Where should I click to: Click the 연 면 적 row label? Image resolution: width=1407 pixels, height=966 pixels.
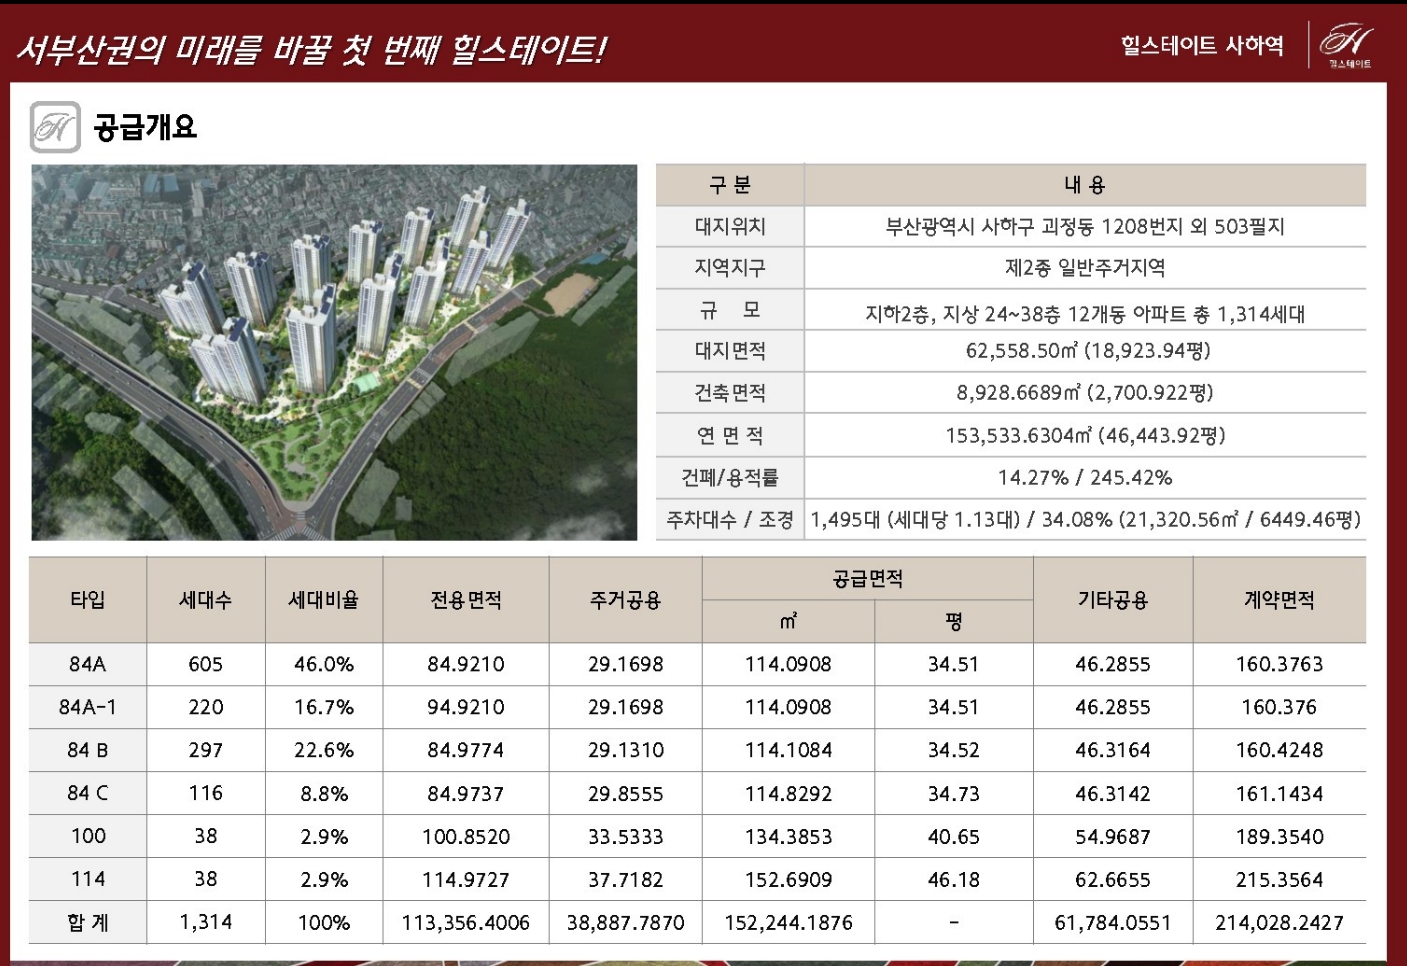[730, 436]
